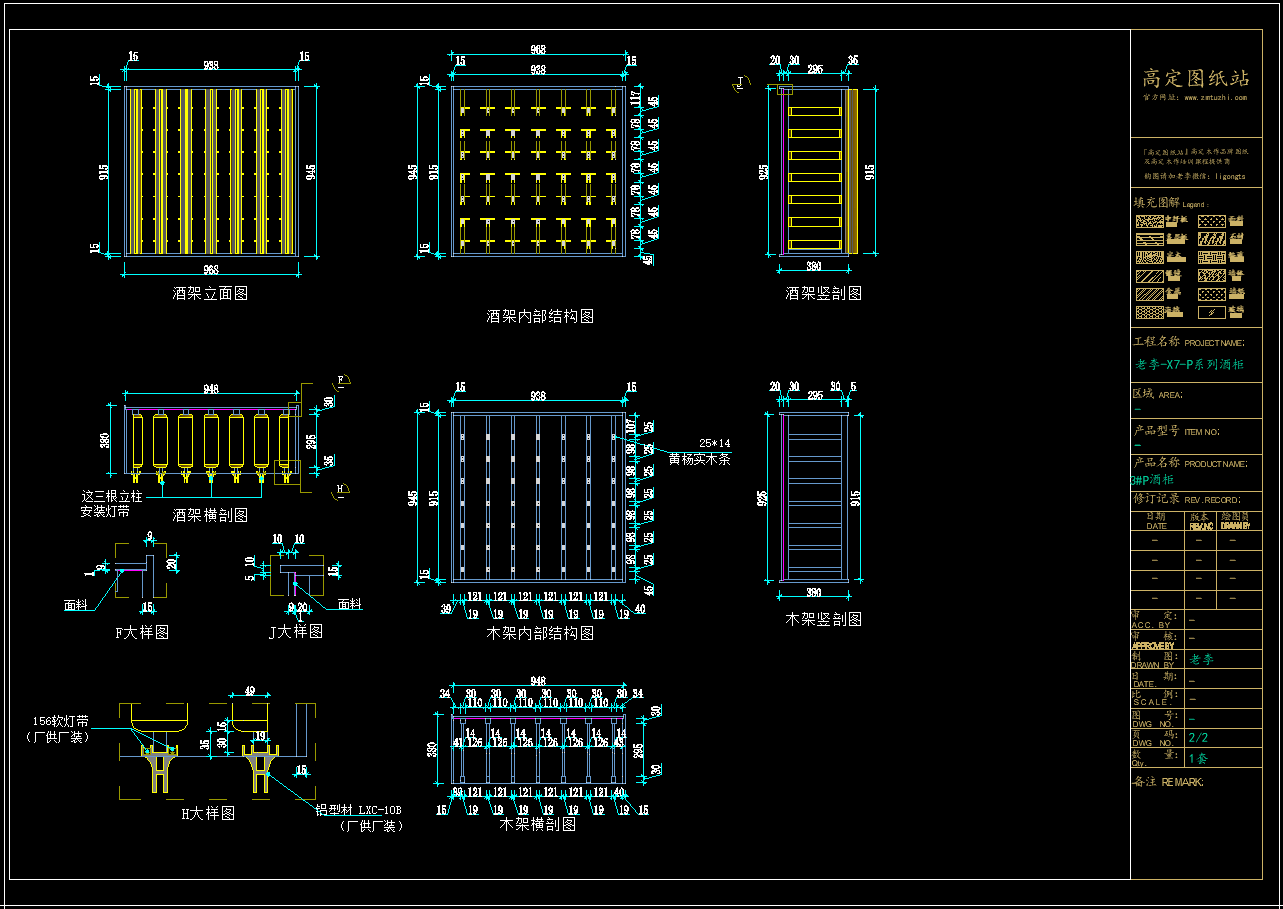Screen dimensions: 1283x909
Task: Click the 木架横剖图 title text
Action: (538, 825)
